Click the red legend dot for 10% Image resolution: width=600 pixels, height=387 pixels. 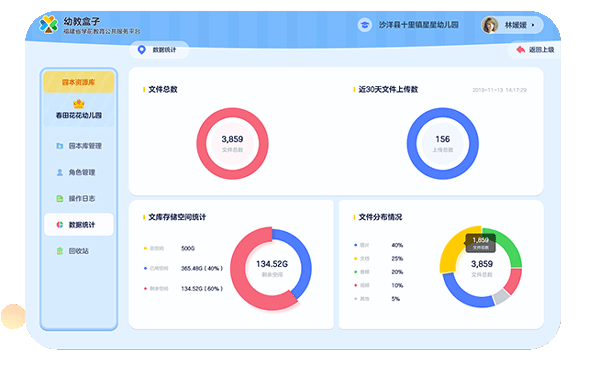(x=355, y=285)
